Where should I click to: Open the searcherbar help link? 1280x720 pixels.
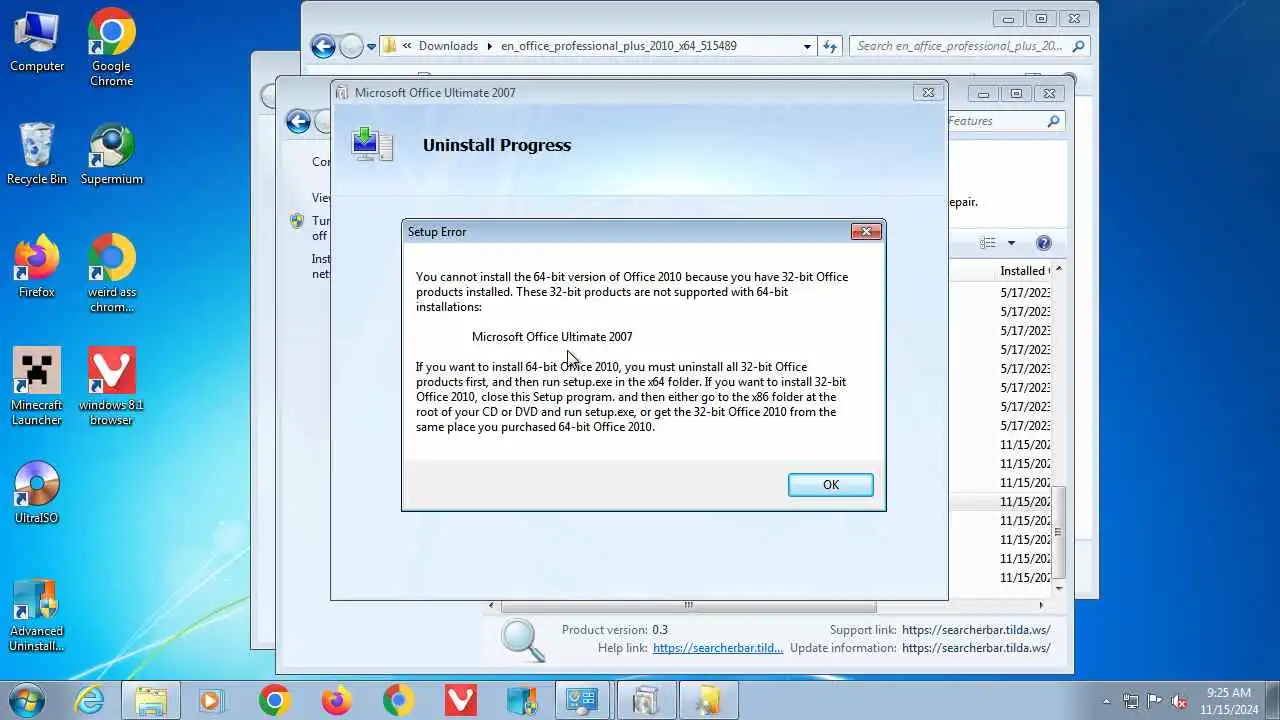tap(718, 648)
